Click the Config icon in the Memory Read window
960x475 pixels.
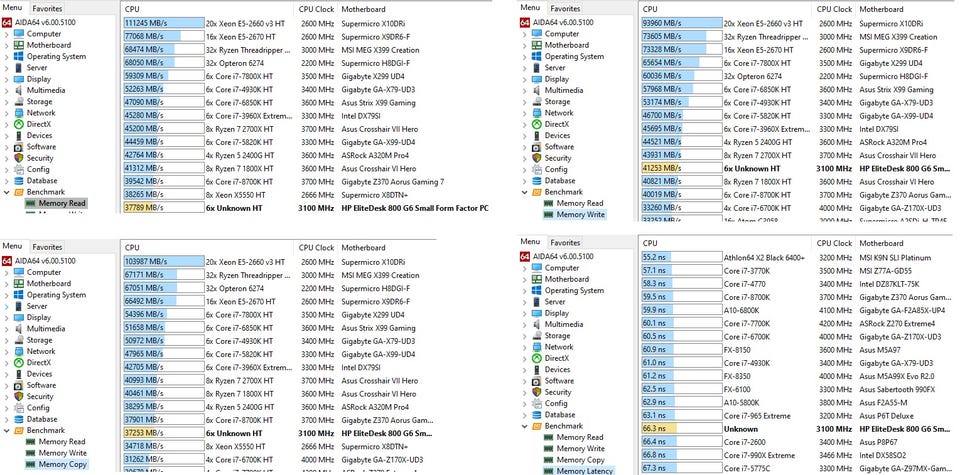click(x=18, y=169)
